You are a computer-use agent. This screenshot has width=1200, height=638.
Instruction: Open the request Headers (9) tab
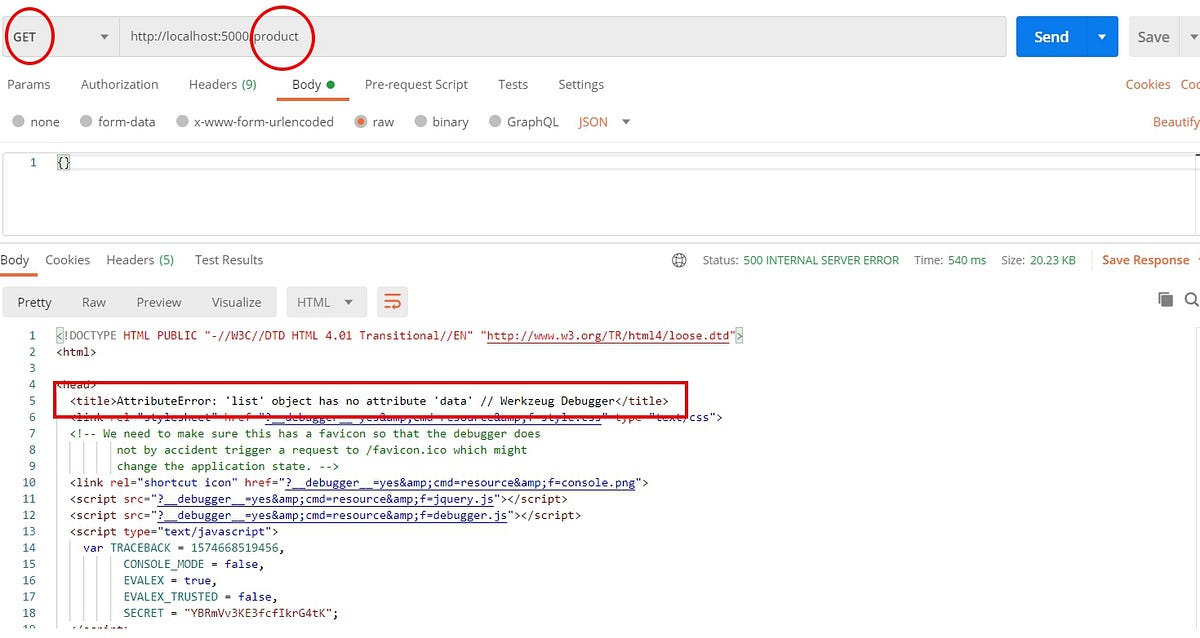222,85
